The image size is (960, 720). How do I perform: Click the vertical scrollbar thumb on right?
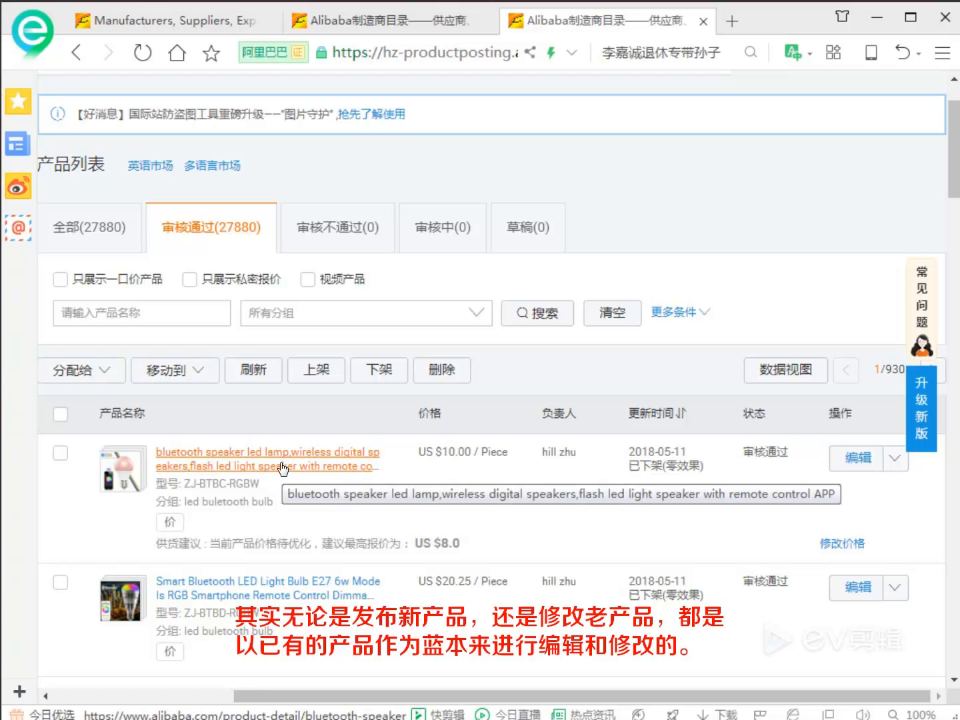point(953,149)
